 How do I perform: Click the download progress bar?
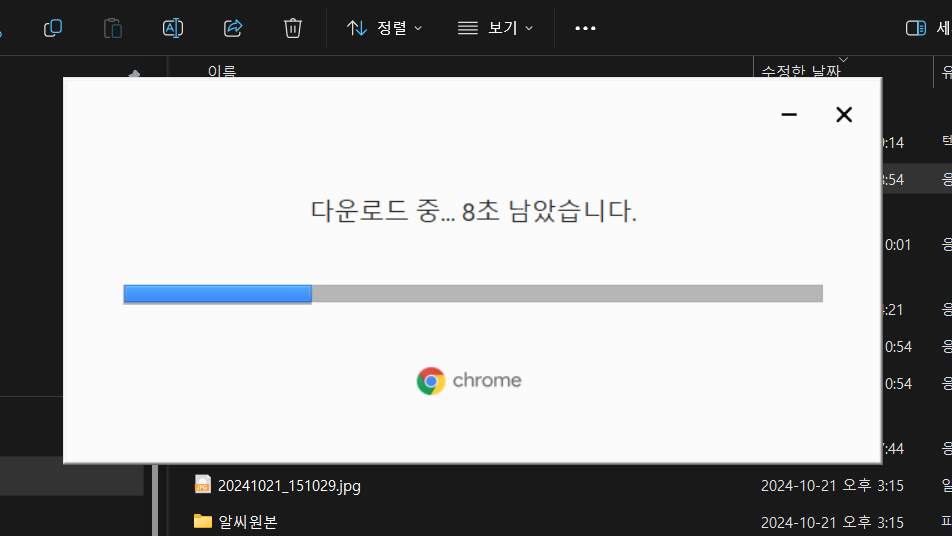tap(473, 294)
